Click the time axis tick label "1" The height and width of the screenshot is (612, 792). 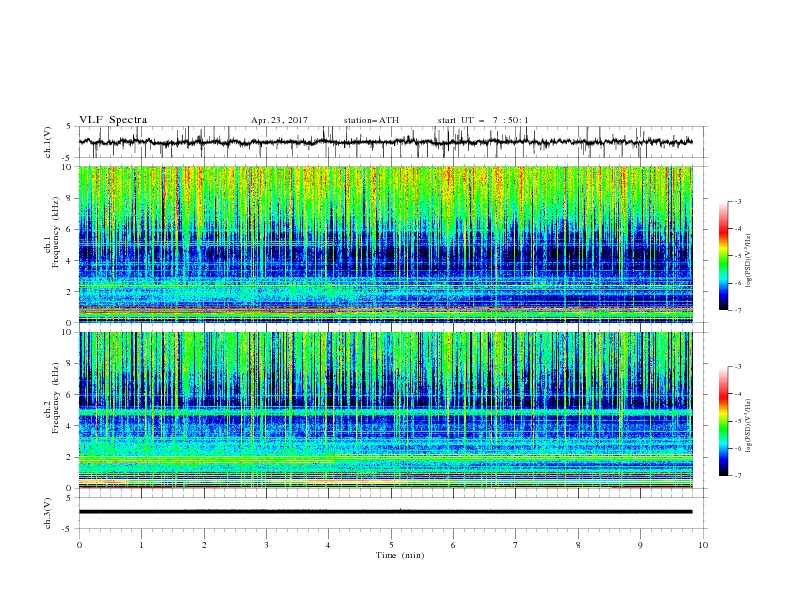point(141,545)
